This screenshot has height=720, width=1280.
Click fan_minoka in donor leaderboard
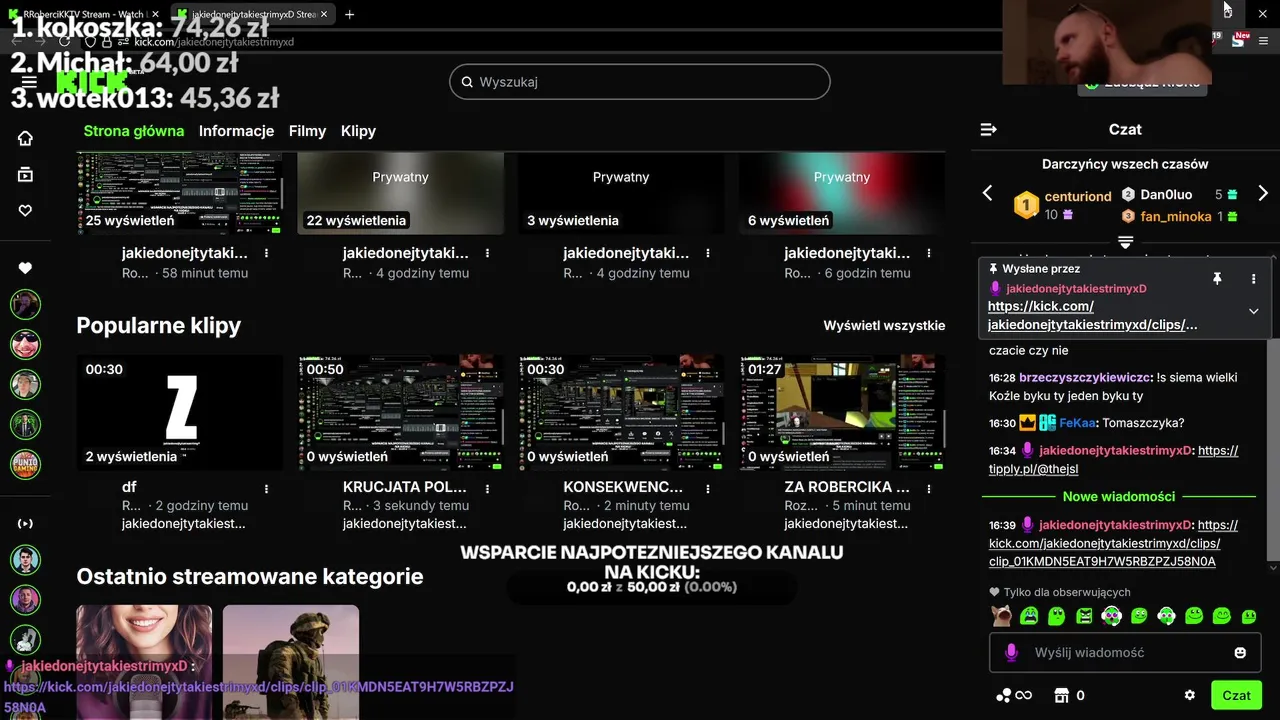pos(1174,216)
